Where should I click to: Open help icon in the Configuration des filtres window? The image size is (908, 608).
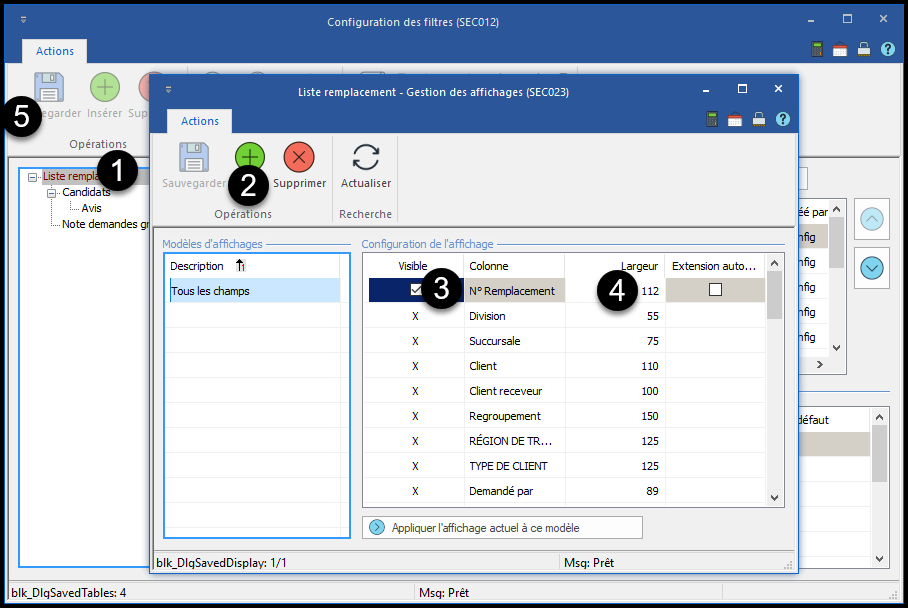(887, 49)
